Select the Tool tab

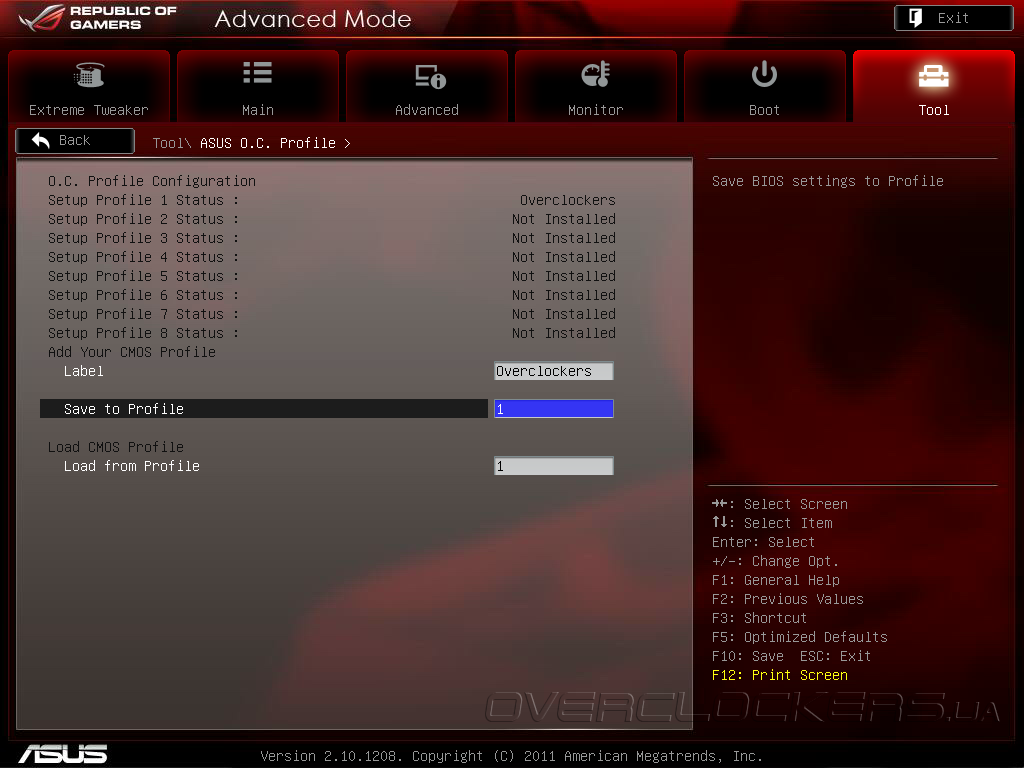(934, 86)
